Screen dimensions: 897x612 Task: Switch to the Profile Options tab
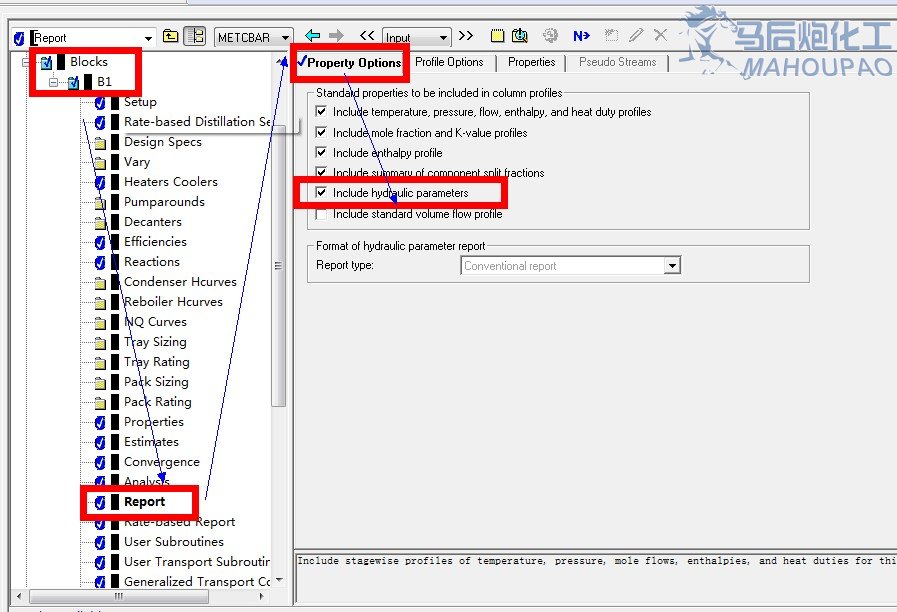tap(449, 62)
